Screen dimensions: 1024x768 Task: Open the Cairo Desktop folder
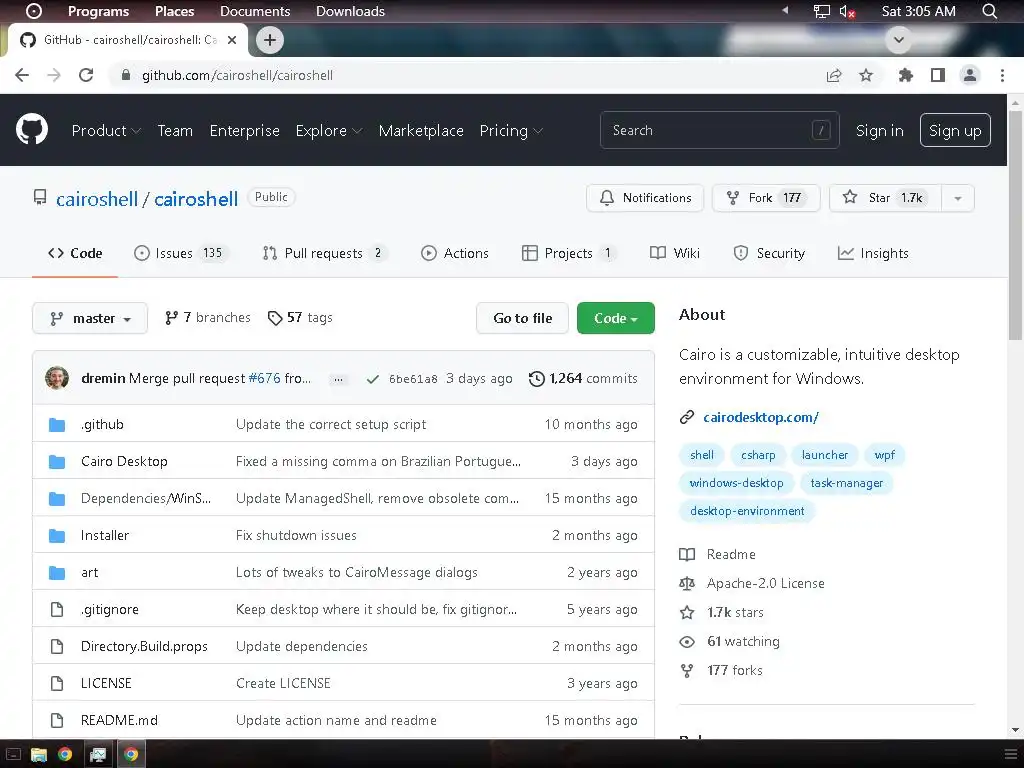pyautogui.click(x=124, y=461)
